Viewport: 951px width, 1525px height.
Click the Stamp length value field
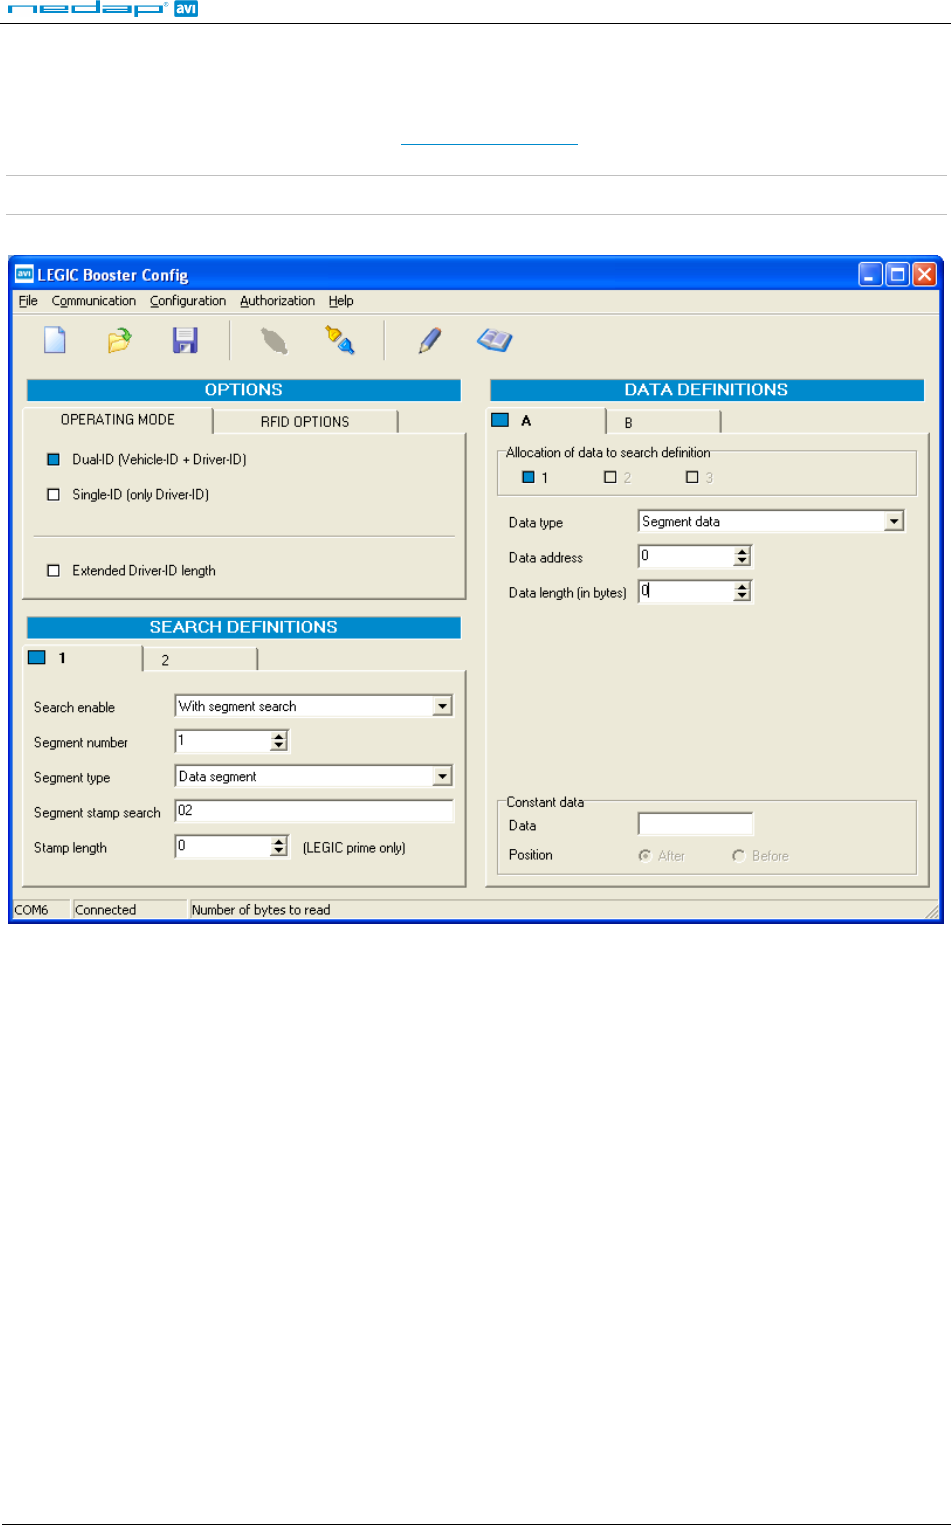pyautogui.click(x=222, y=846)
